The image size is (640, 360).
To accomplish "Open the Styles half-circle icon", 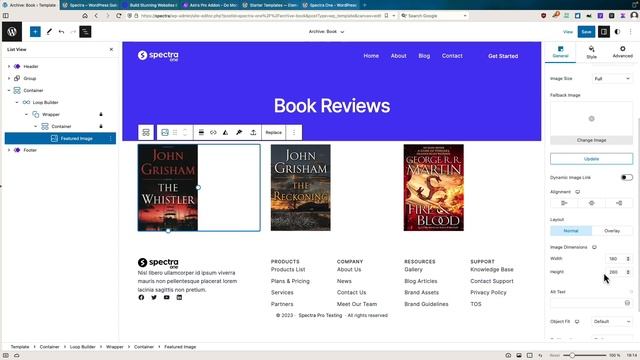I will (x=617, y=31).
